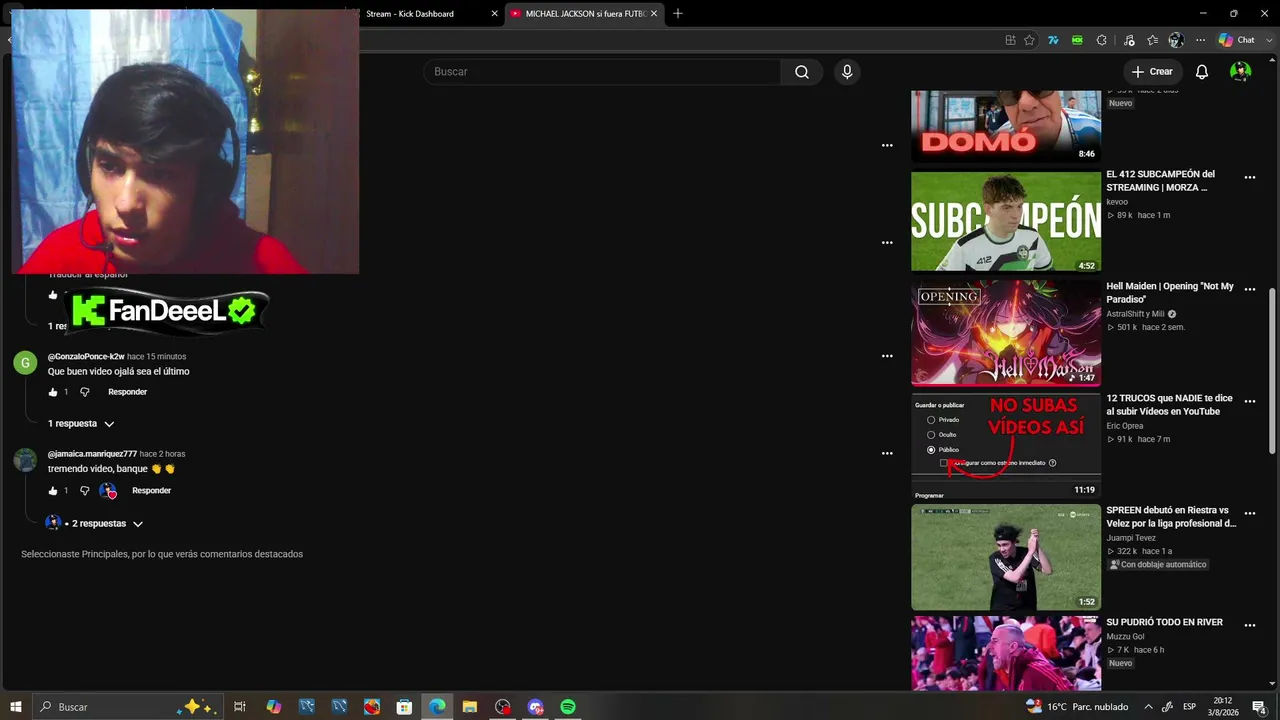Open the Eric Oprea channel name
Viewport: 1280px width, 720px height.
(x=1124, y=426)
